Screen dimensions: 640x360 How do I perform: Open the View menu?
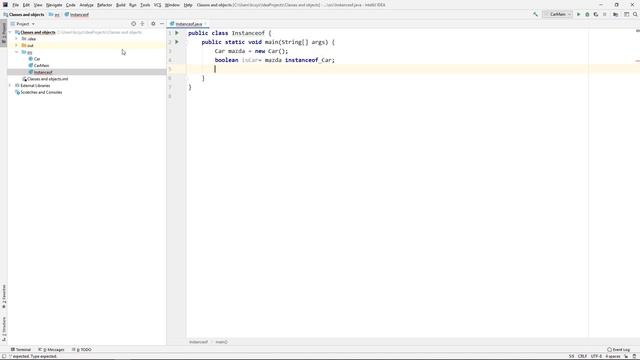(38, 5)
